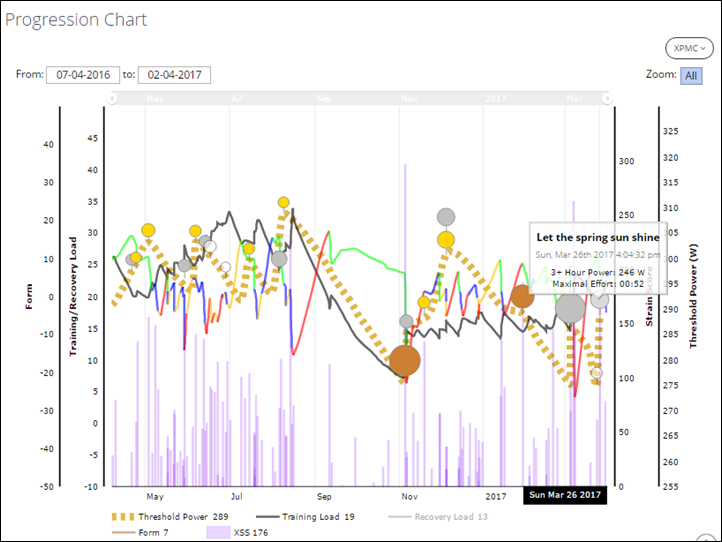Click the yellow bubble at the December peak
722x542 pixels.
pos(446,240)
